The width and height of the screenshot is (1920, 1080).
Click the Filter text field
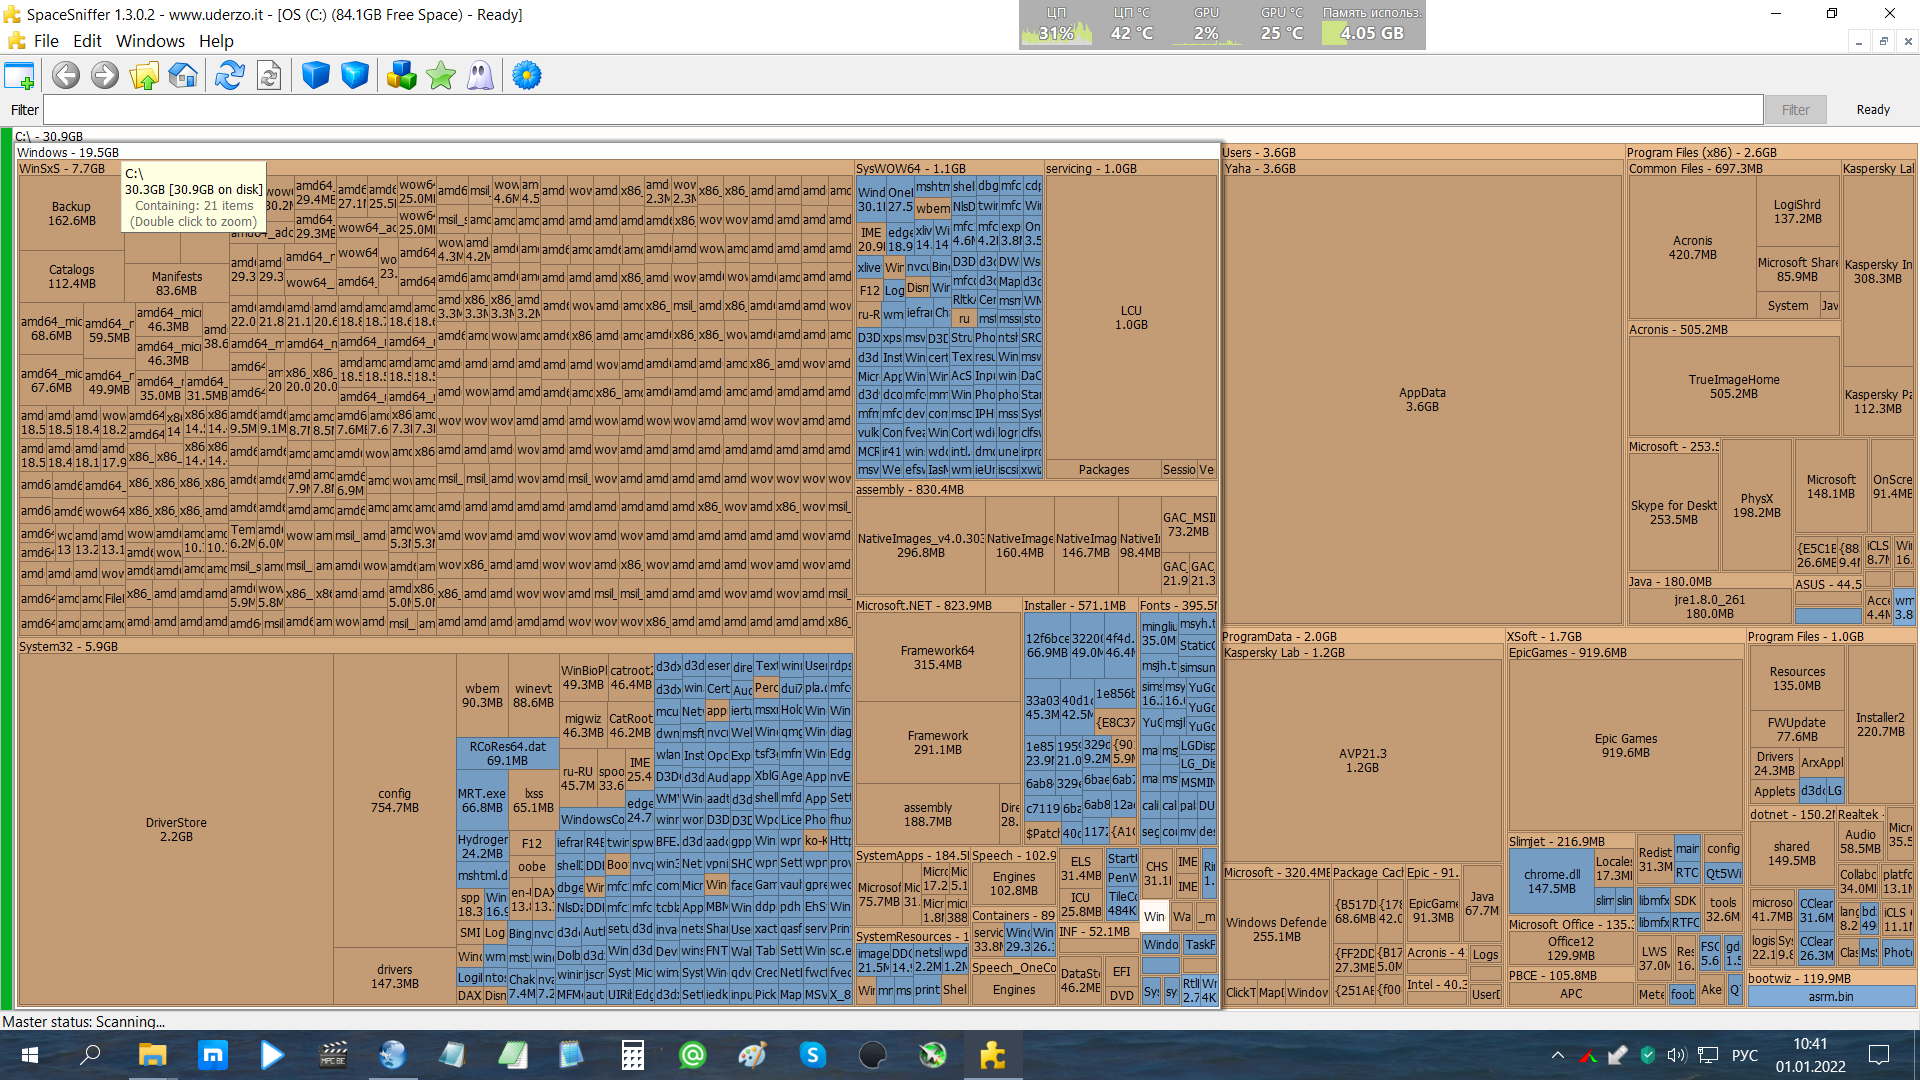pyautogui.click(x=900, y=110)
